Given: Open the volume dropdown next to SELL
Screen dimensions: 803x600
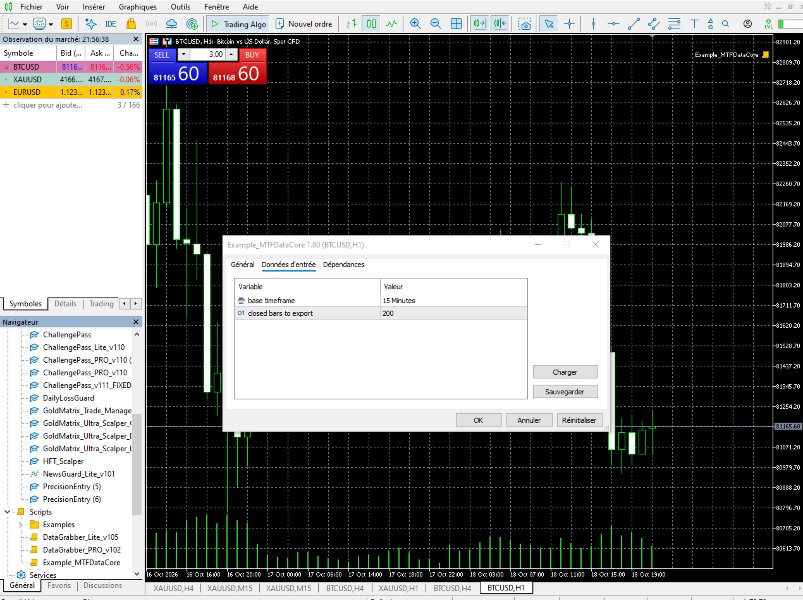Looking at the screenshot, I should pyautogui.click(x=183, y=54).
